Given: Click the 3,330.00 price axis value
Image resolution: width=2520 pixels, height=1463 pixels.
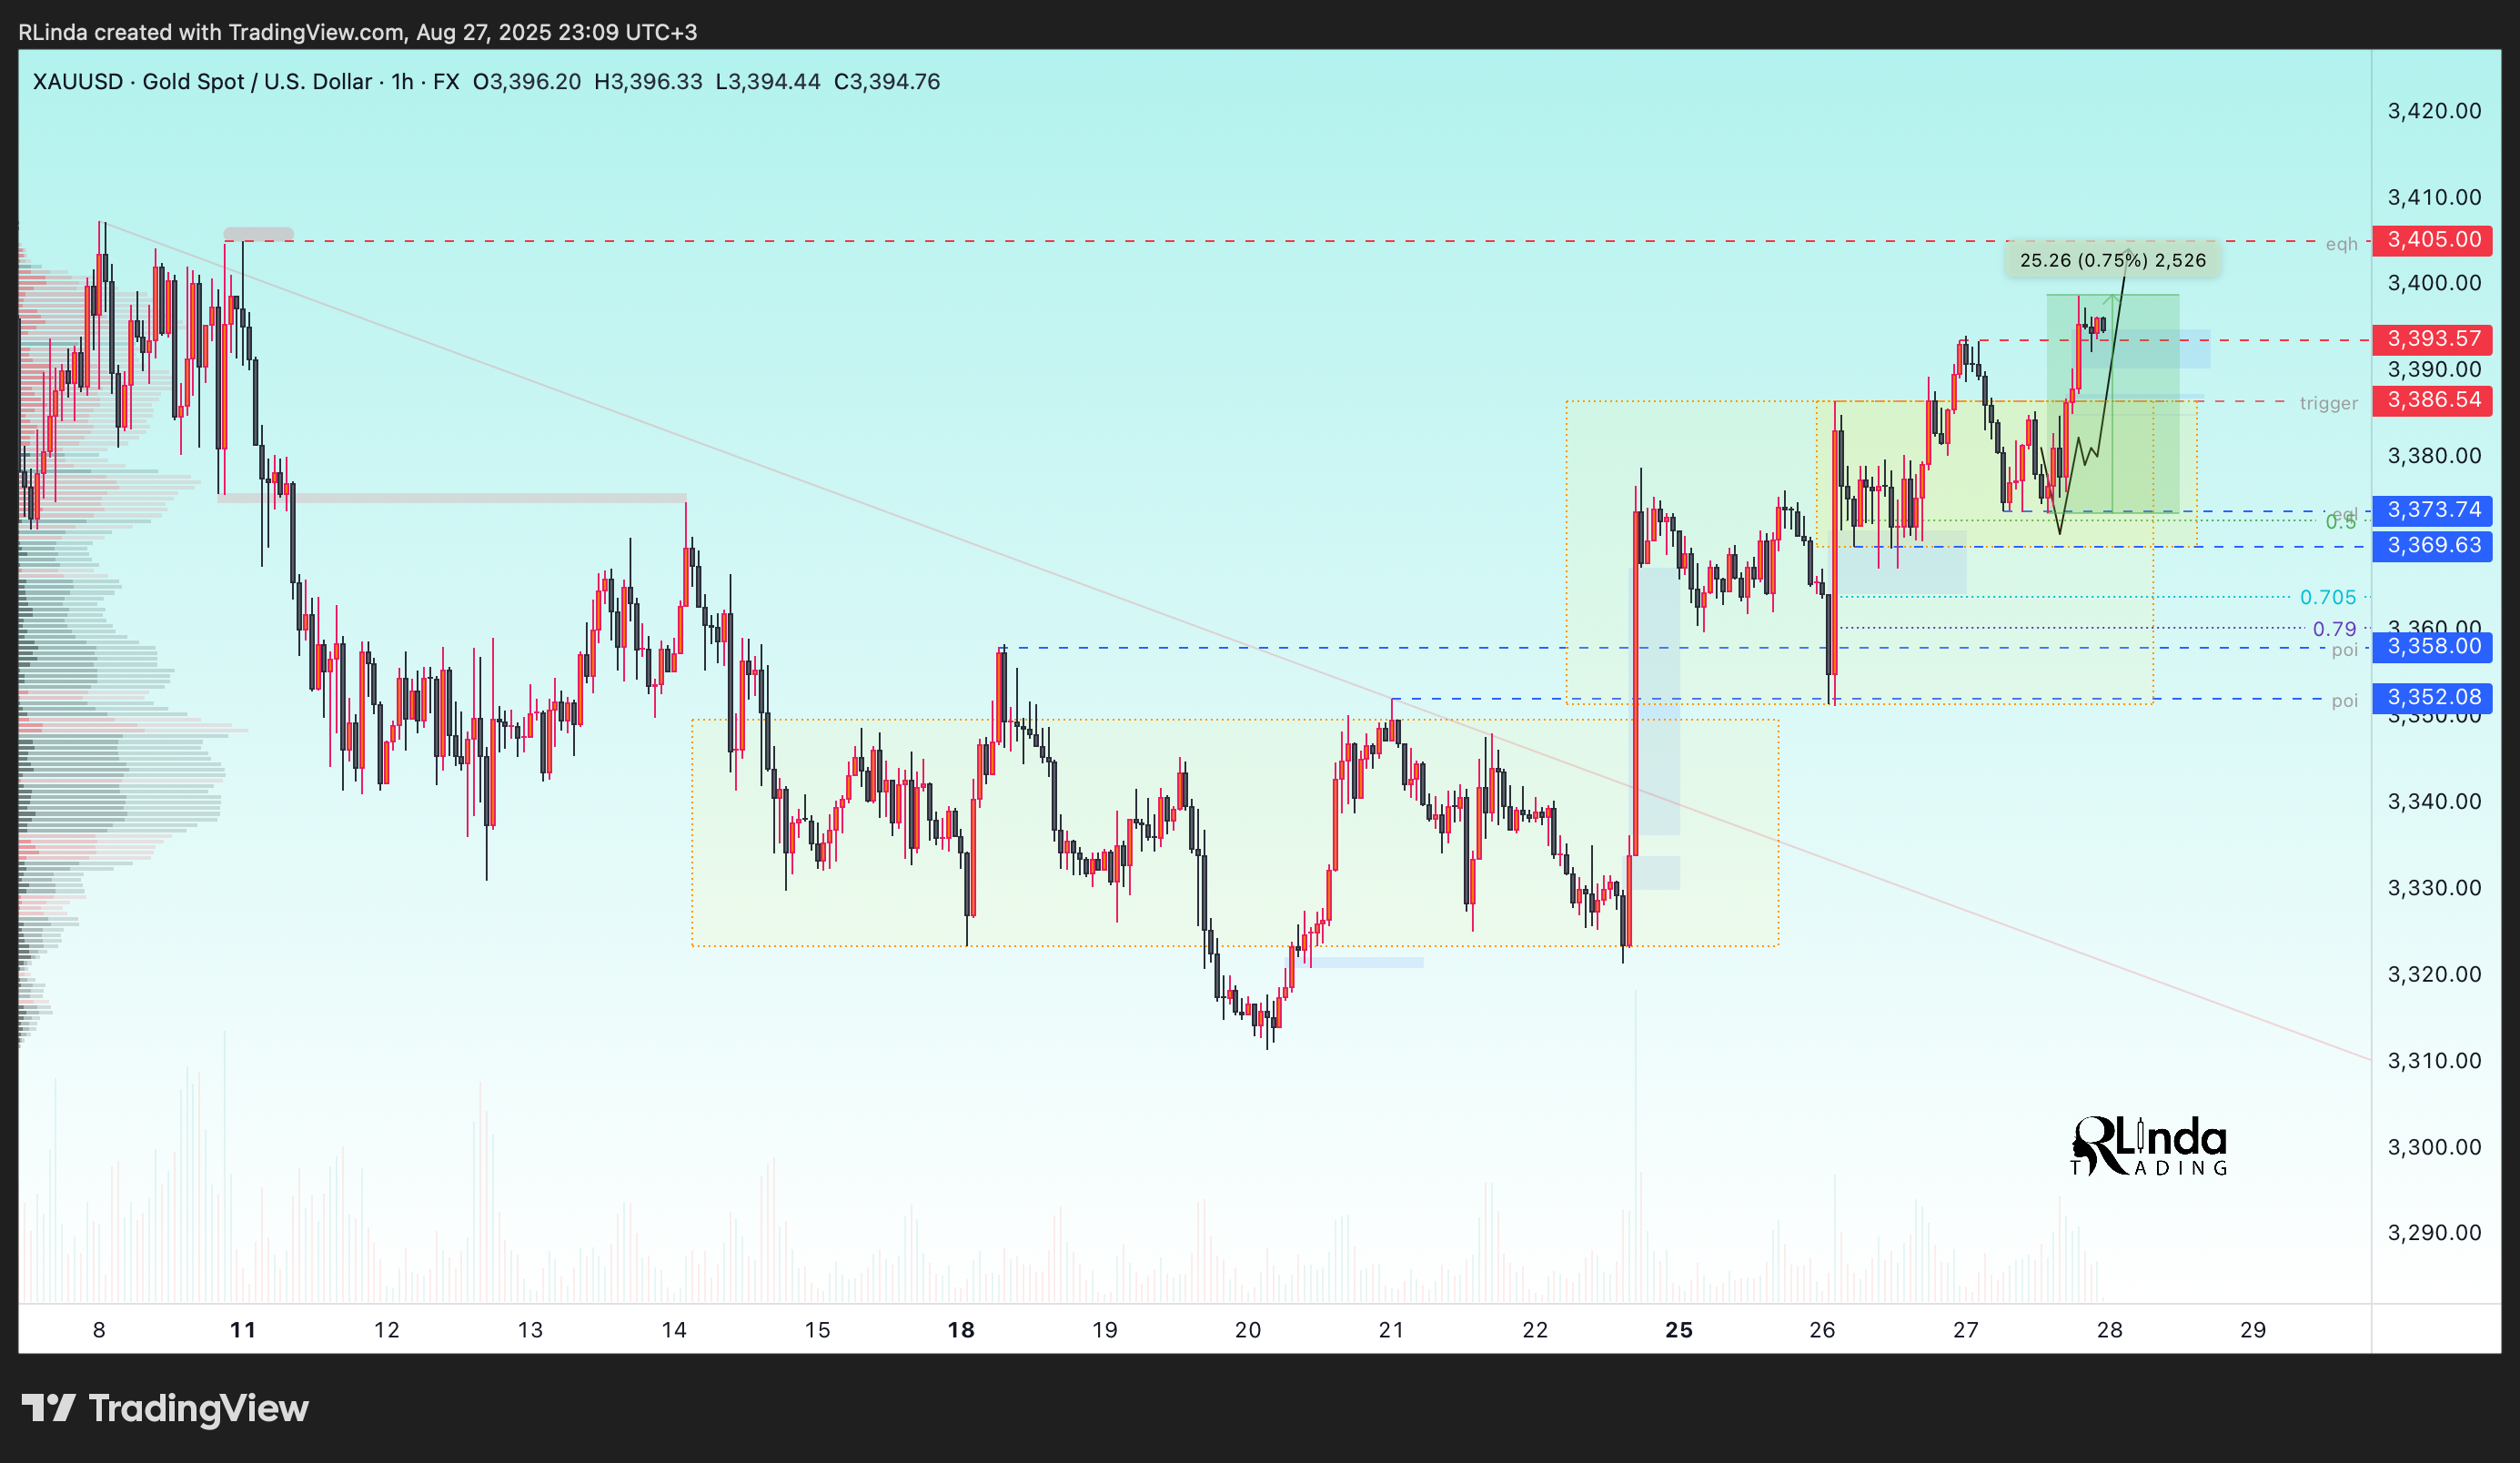Looking at the screenshot, I should tap(2434, 888).
